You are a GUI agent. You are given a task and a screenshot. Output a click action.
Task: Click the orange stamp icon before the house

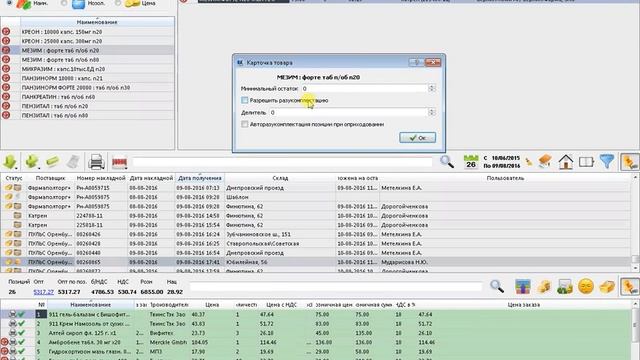coord(545,162)
